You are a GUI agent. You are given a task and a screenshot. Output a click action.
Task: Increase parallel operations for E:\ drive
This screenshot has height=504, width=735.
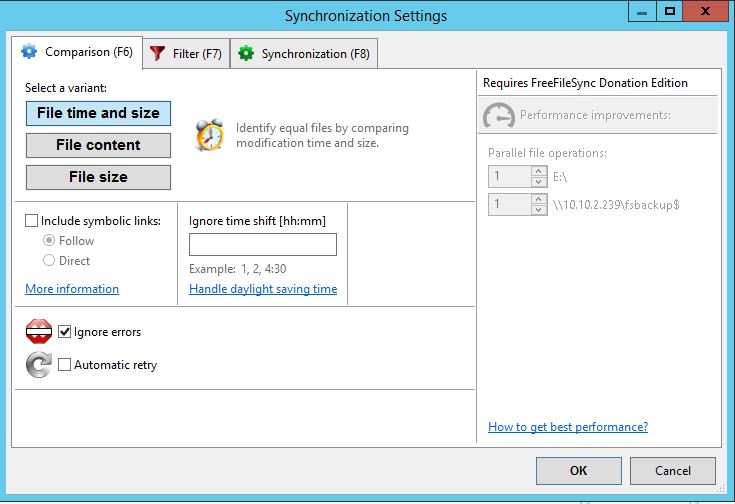[539, 172]
